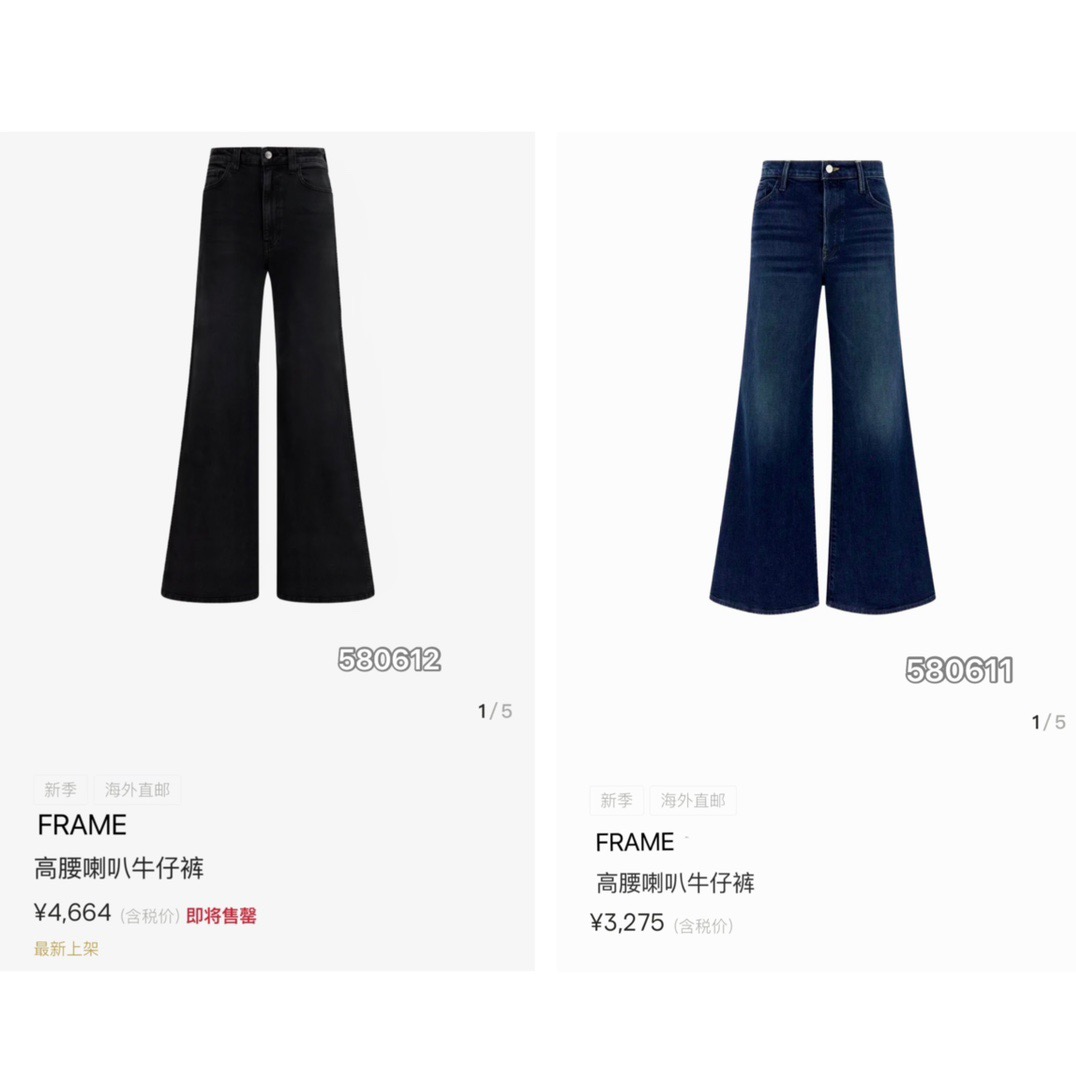Open blue 高腰喇叭牛仔裤 product title
The height and width of the screenshot is (1076, 1076).
675,882
